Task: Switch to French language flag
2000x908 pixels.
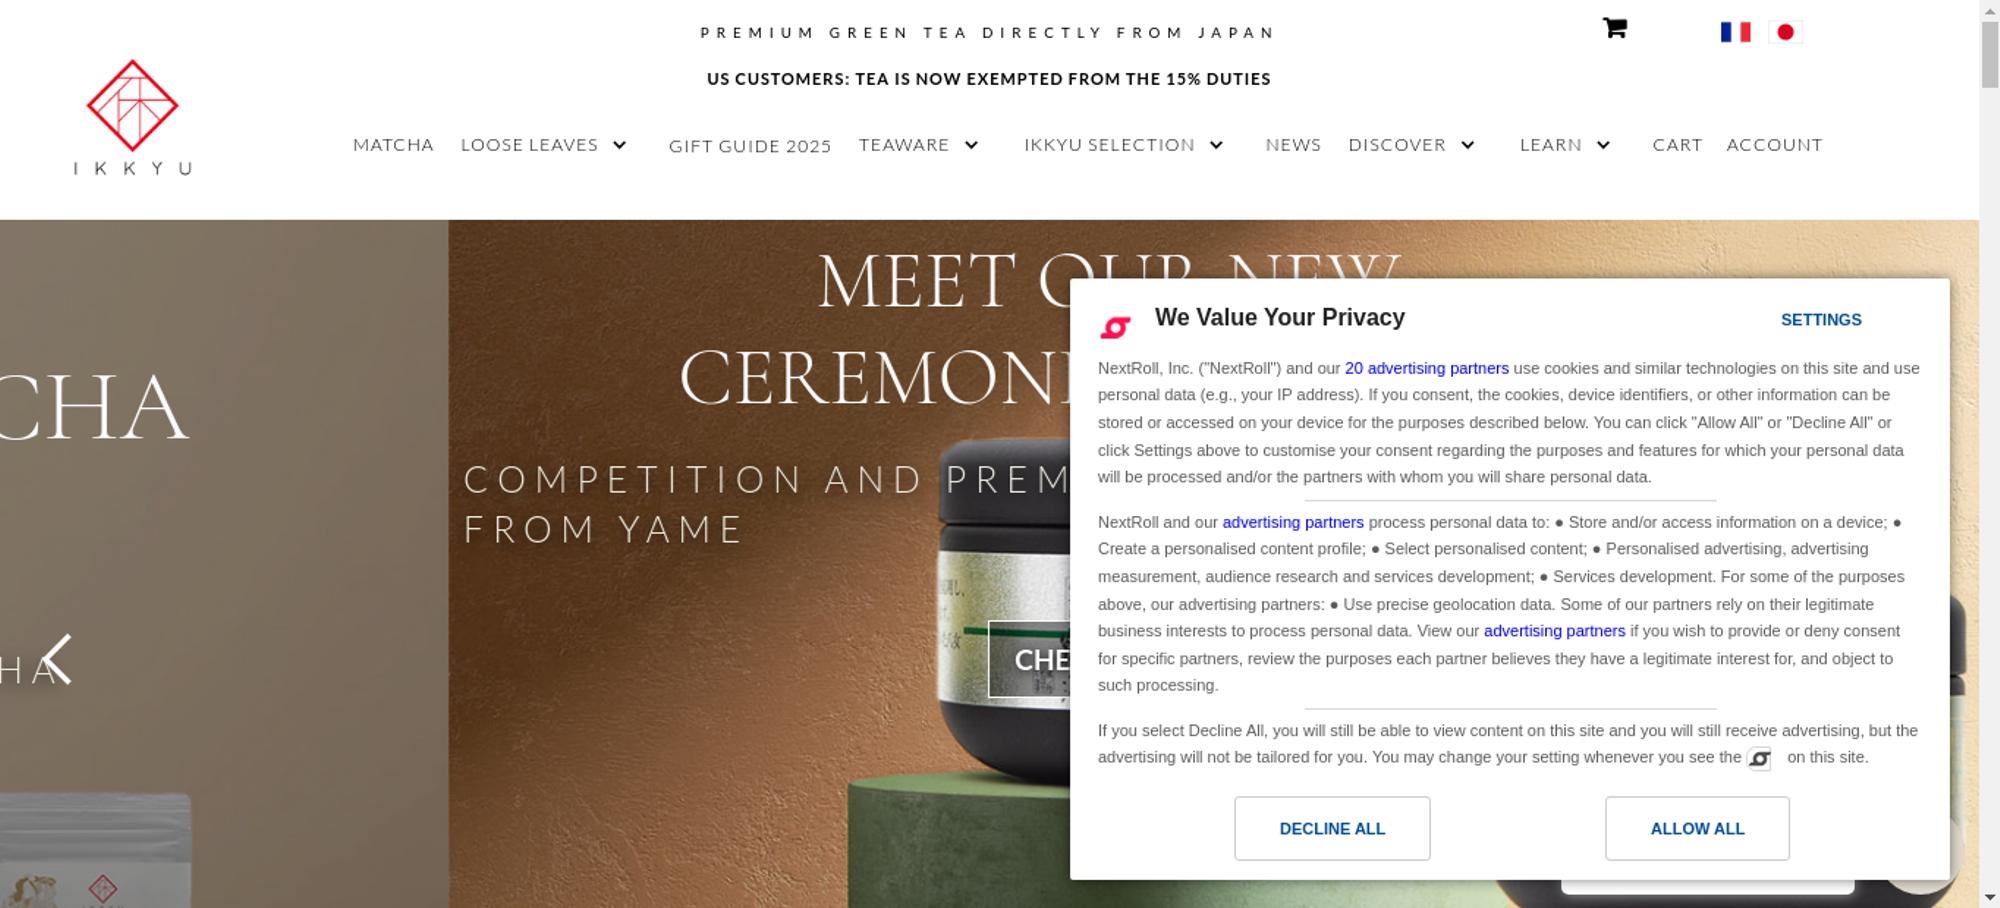Action: tap(1735, 32)
